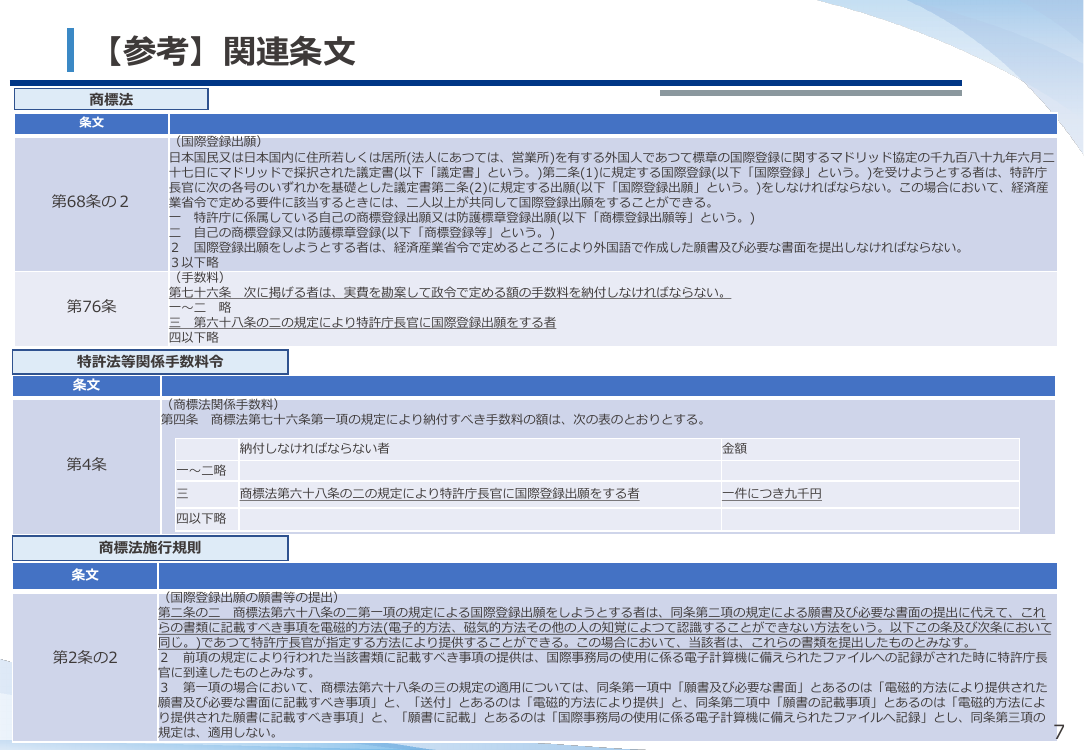Click the 第2条の2 row header cell
1084x750 pixels.
tap(85, 657)
